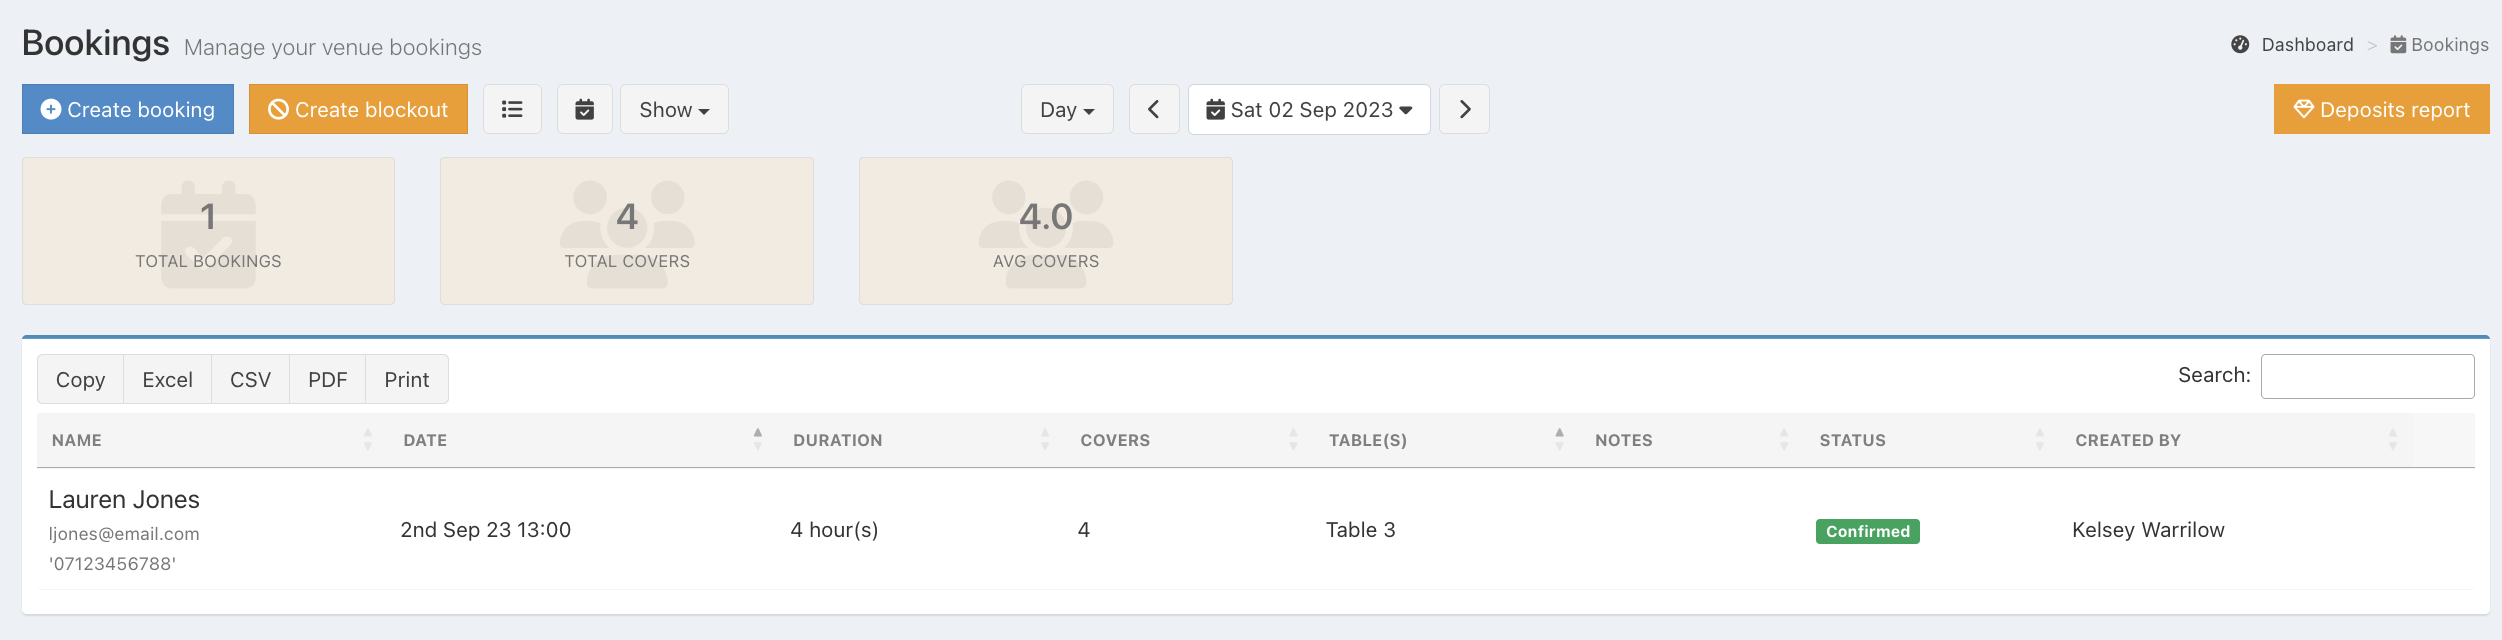Go to next day arrow

point(1464,109)
